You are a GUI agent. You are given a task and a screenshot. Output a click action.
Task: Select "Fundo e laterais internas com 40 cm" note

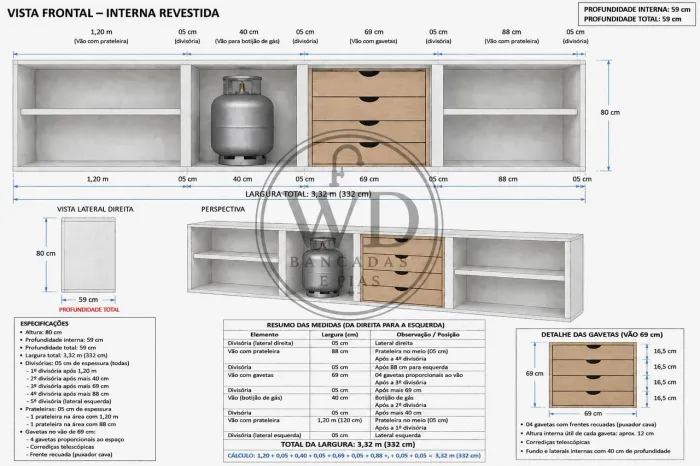pyautogui.click(x=598, y=451)
